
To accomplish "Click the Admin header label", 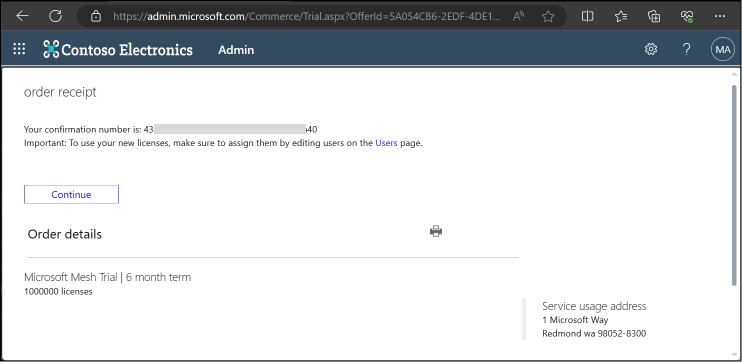I will coord(236,50).
